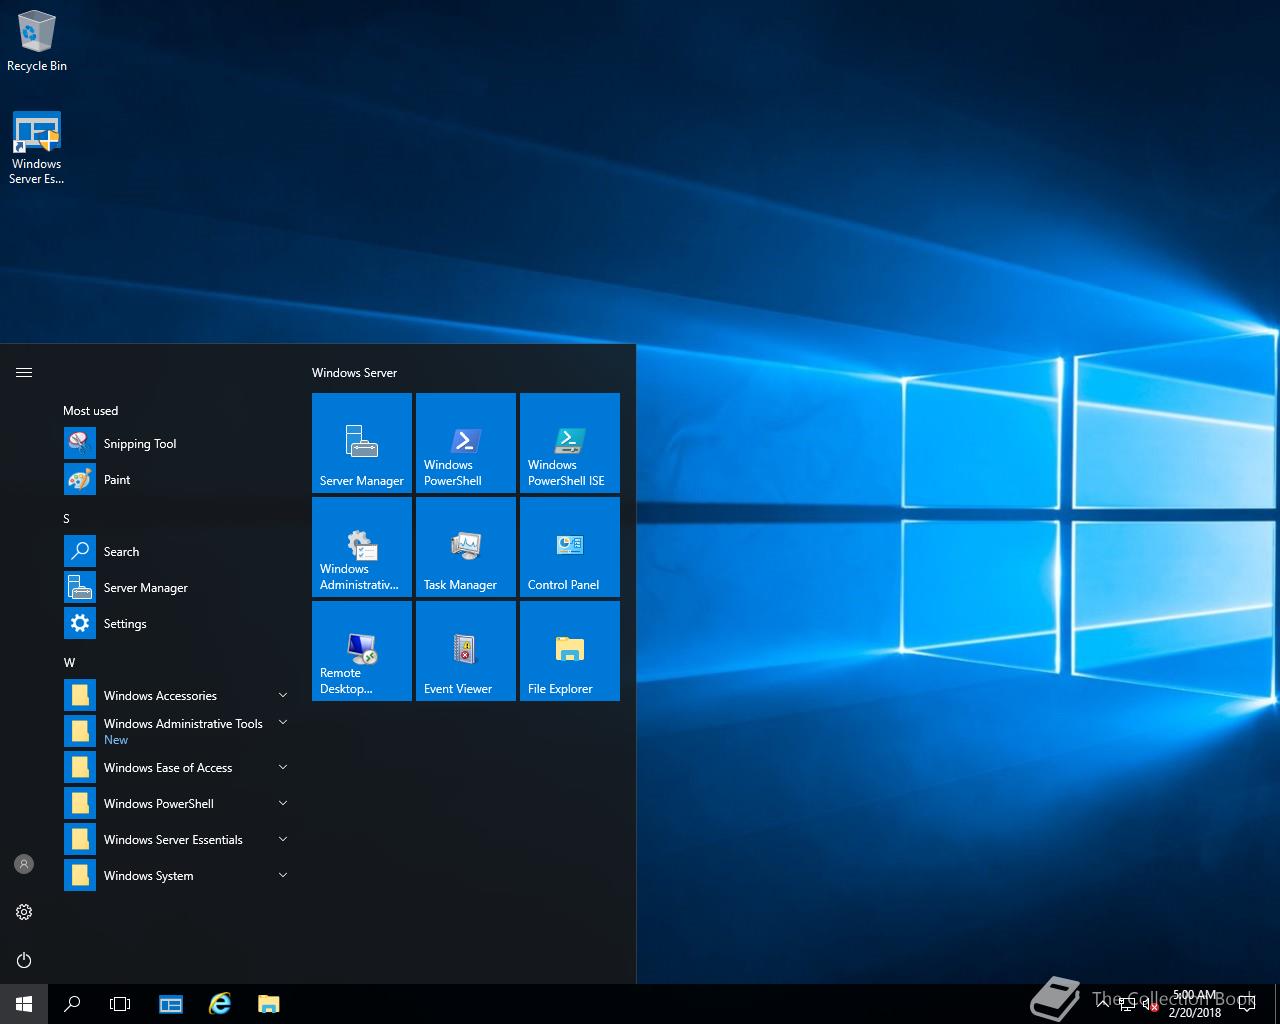Click Show desktop sliver at taskbar end
The width and height of the screenshot is (1280, 1024).
tap(1277, 1004)
